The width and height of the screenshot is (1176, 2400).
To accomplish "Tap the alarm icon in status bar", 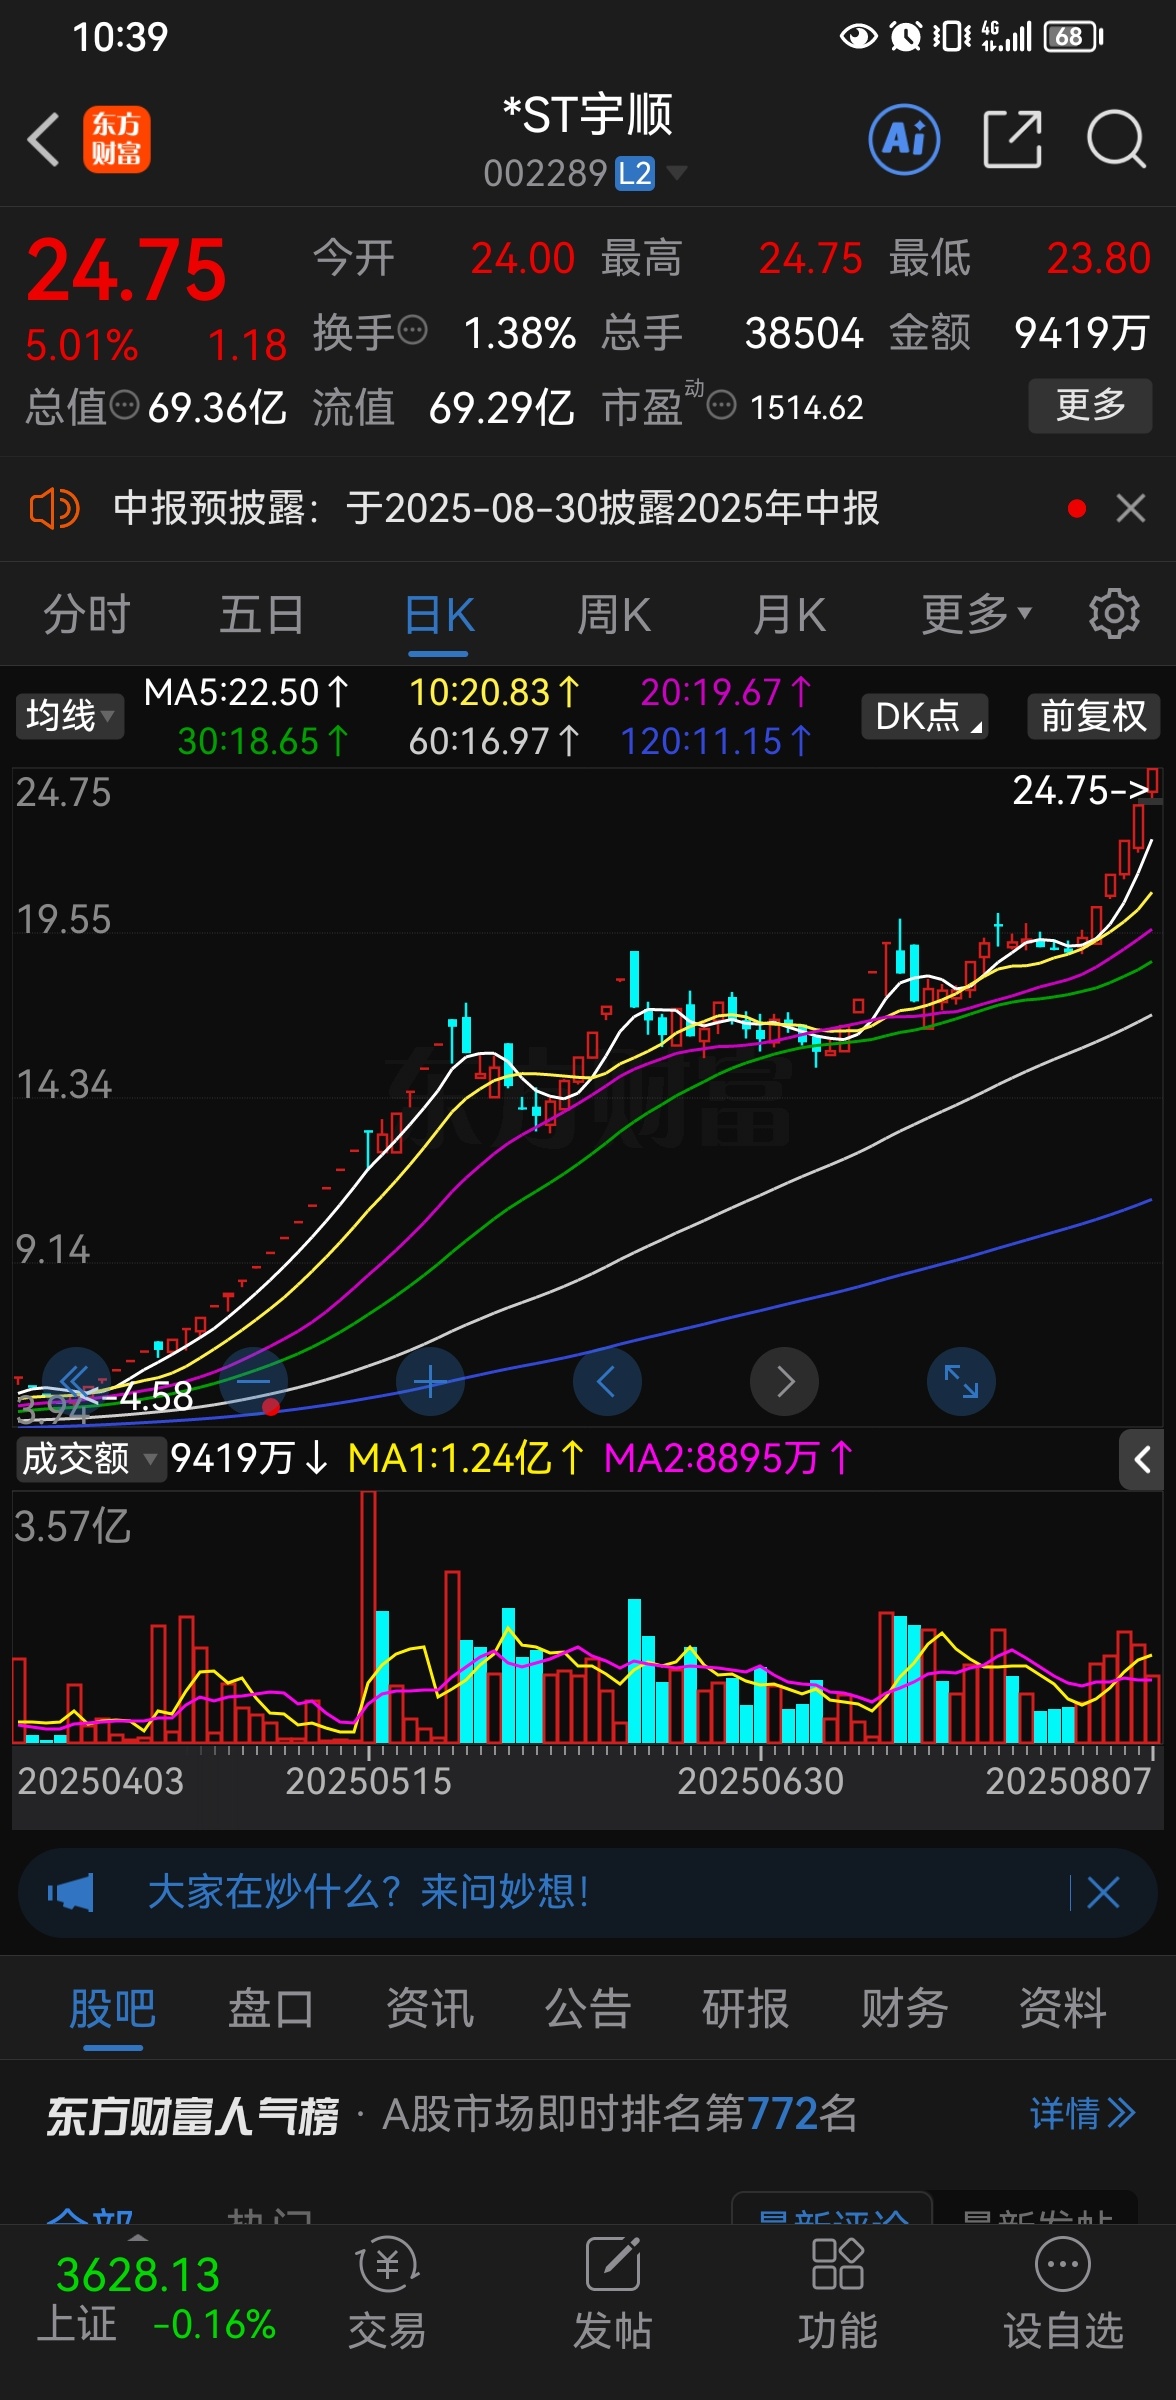I will pyautogui.click(x=906, y=37).
